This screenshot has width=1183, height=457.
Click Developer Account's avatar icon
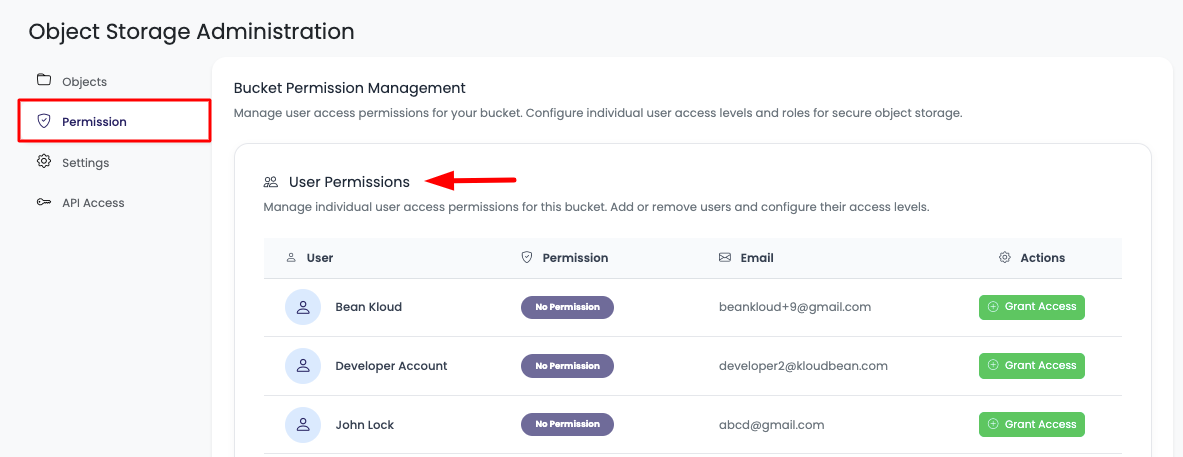point(303,366)
